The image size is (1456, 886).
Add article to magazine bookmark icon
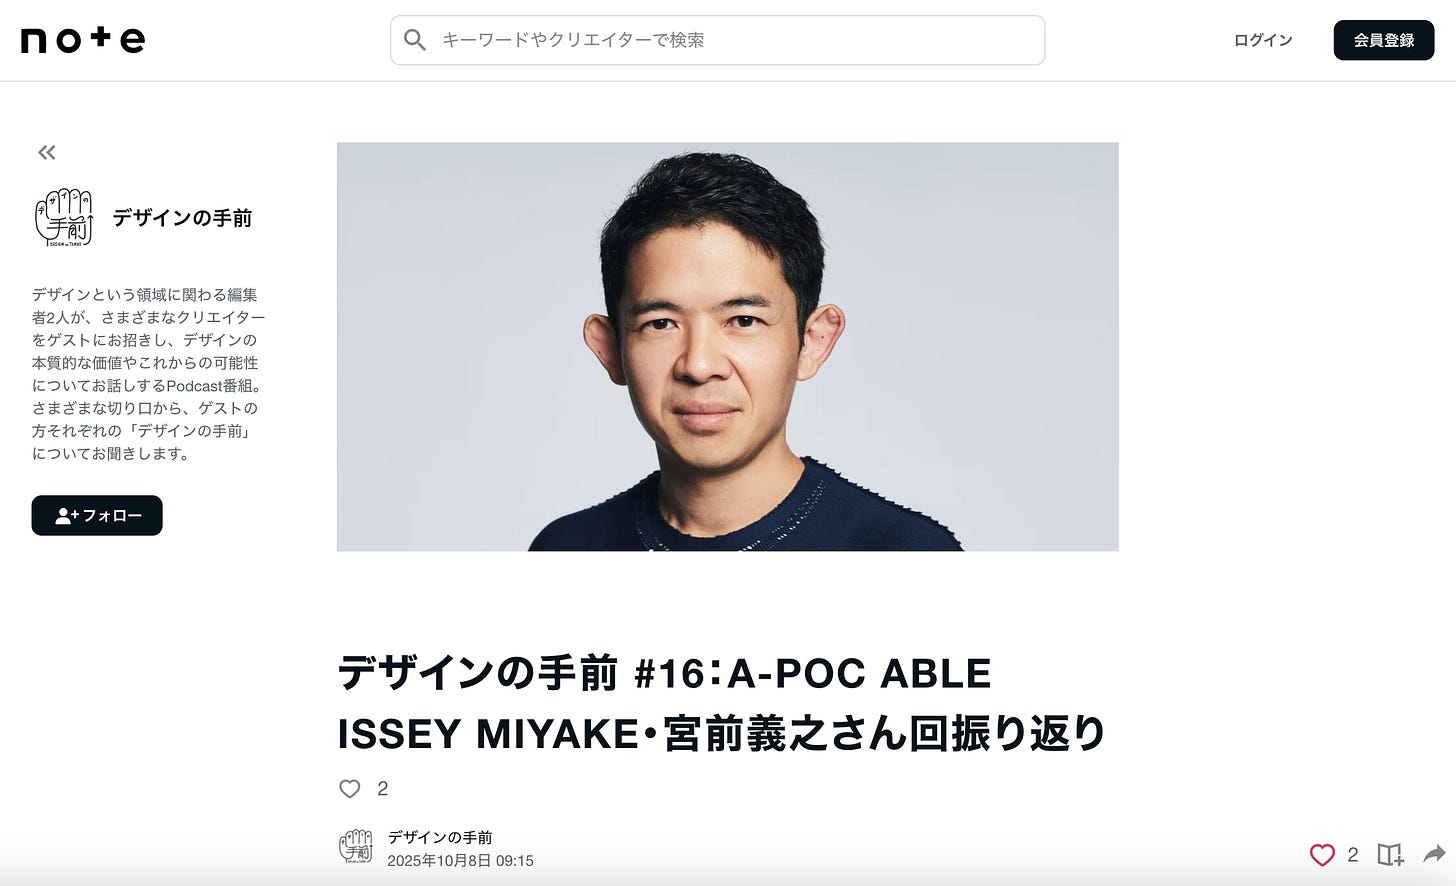tap(1390, 855)
